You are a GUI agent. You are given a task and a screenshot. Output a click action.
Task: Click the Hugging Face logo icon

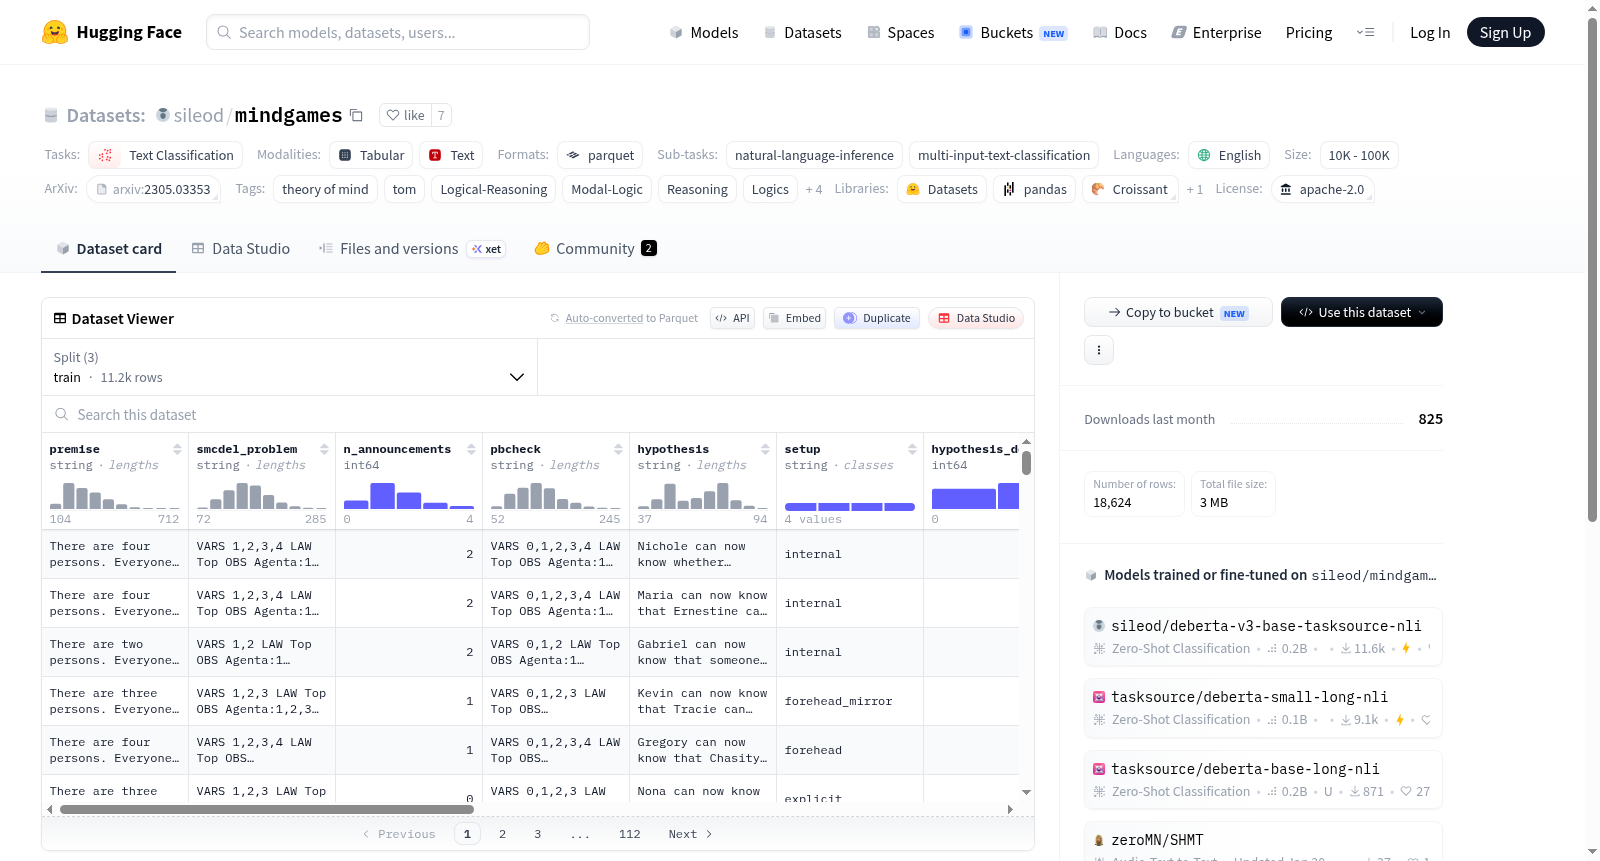tap(55, 32)
